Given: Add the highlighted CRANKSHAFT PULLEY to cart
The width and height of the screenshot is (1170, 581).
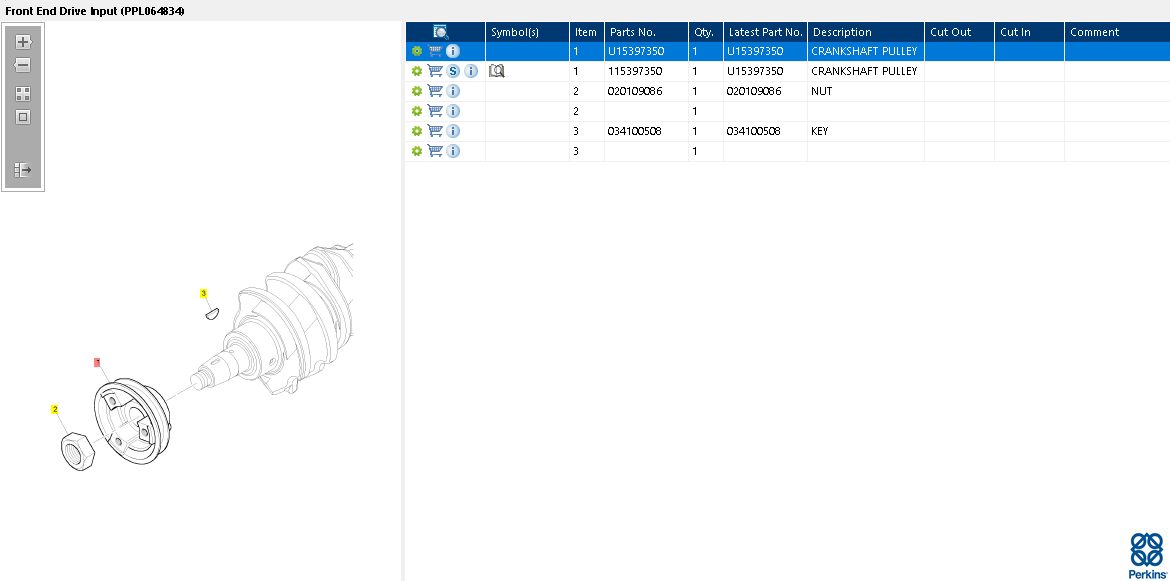Looking at the screenshot, I should 435,51.
